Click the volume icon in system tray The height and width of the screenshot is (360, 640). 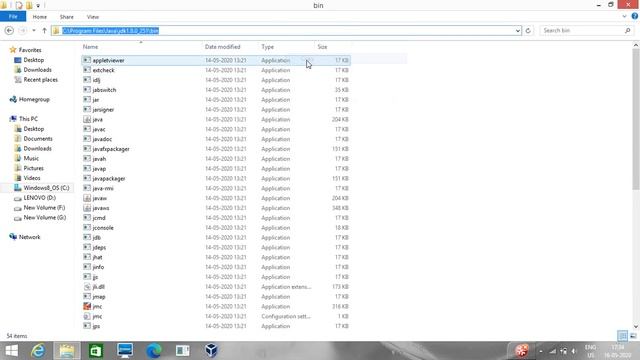[573, 351]
